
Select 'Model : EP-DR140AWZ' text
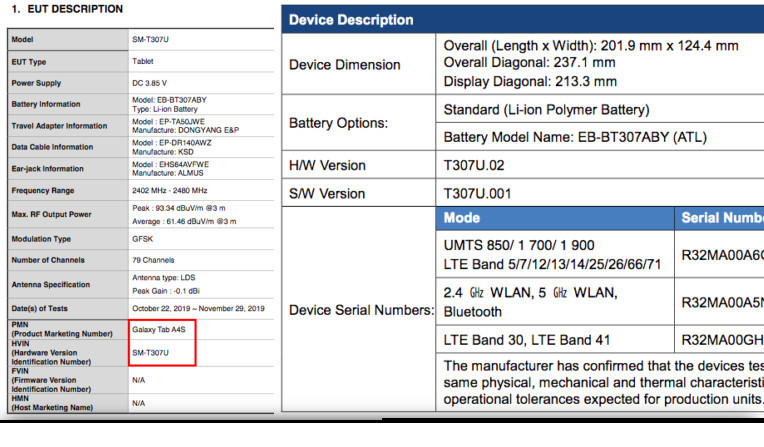point(172,143)
